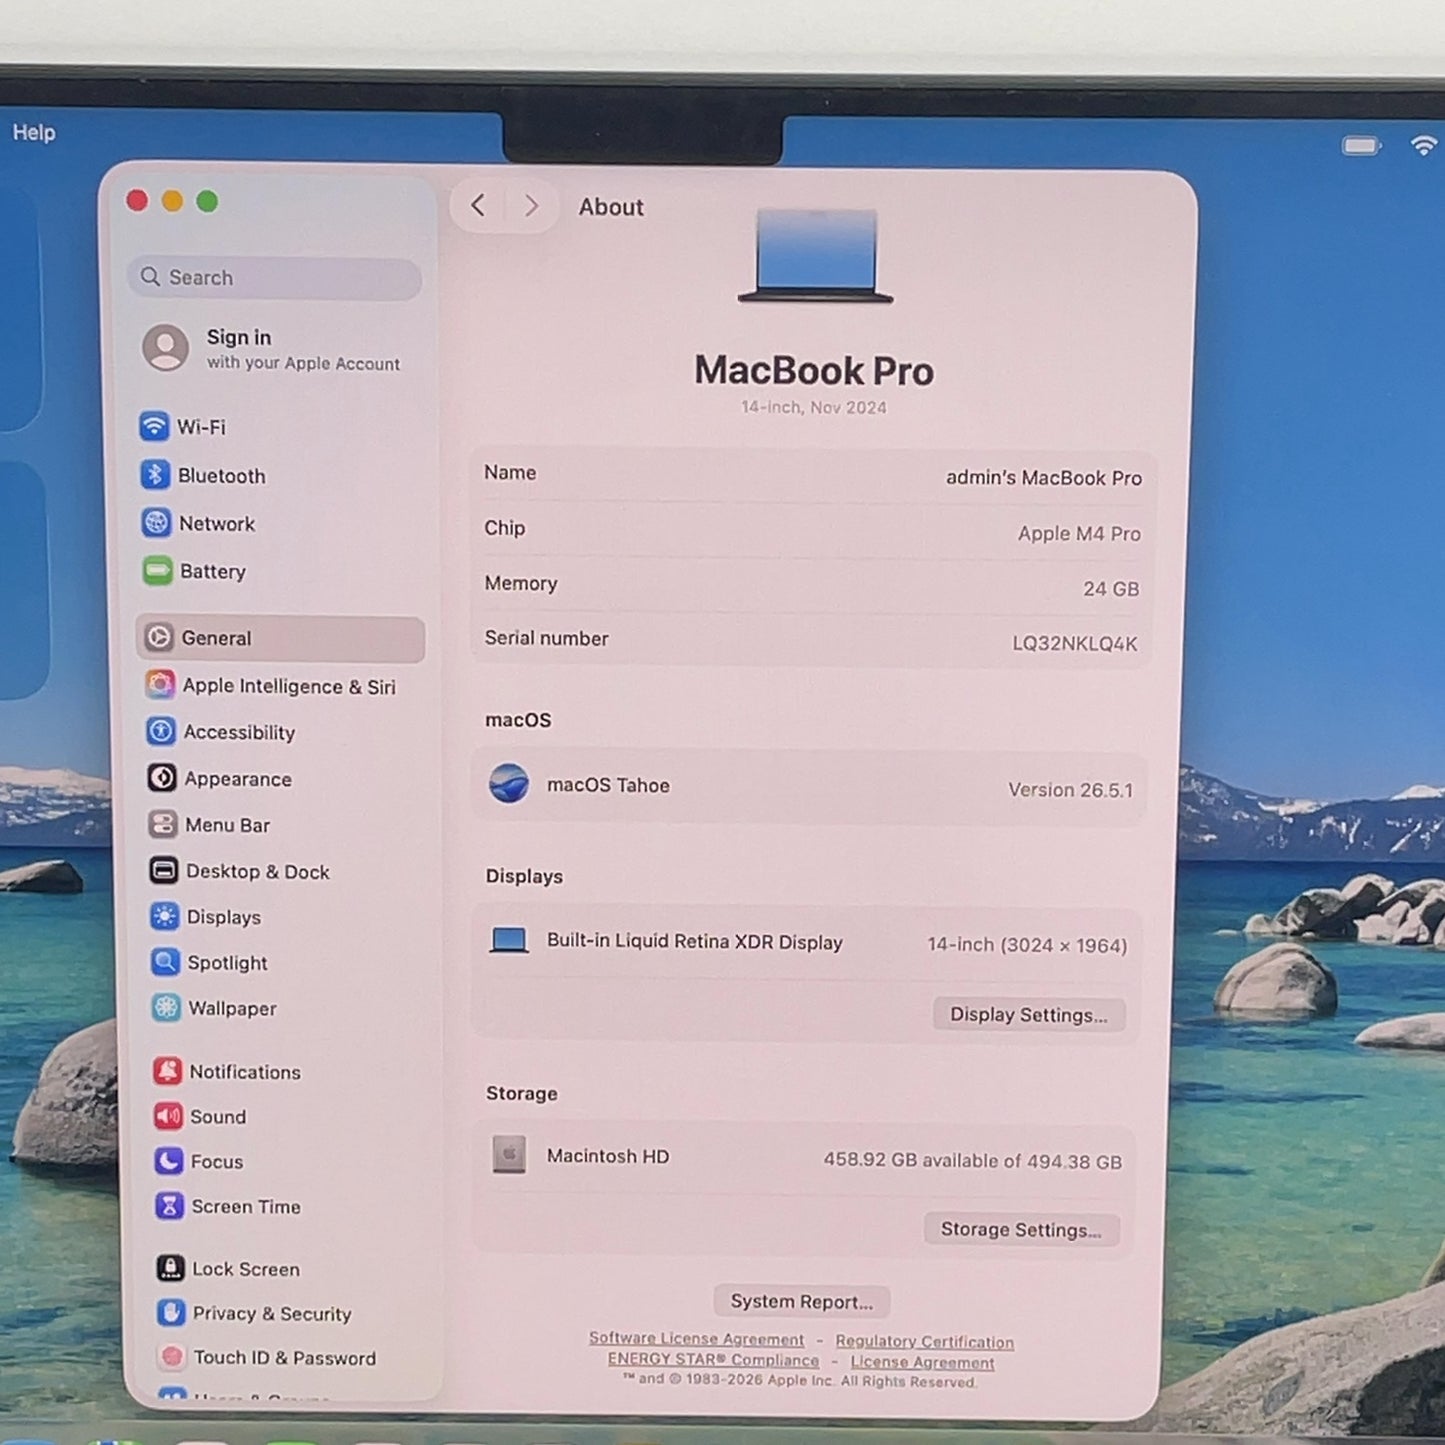The height and width of the screenshot is (1445, 1445).
Task: Click the 14-inch, Nov 2024 model text
Action: click(x=814, y=407)
